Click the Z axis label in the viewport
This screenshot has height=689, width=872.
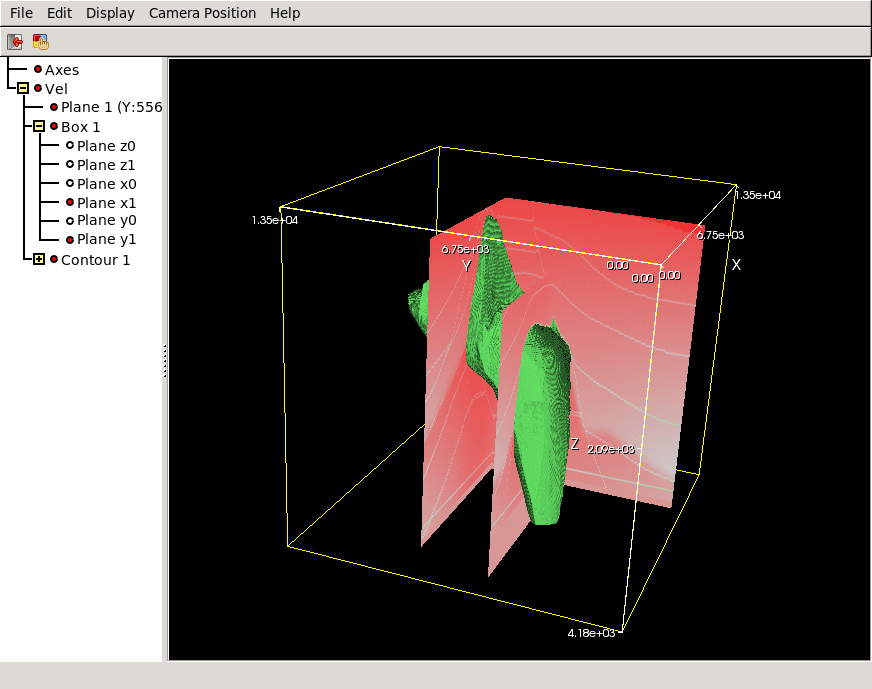pos(575,444)
